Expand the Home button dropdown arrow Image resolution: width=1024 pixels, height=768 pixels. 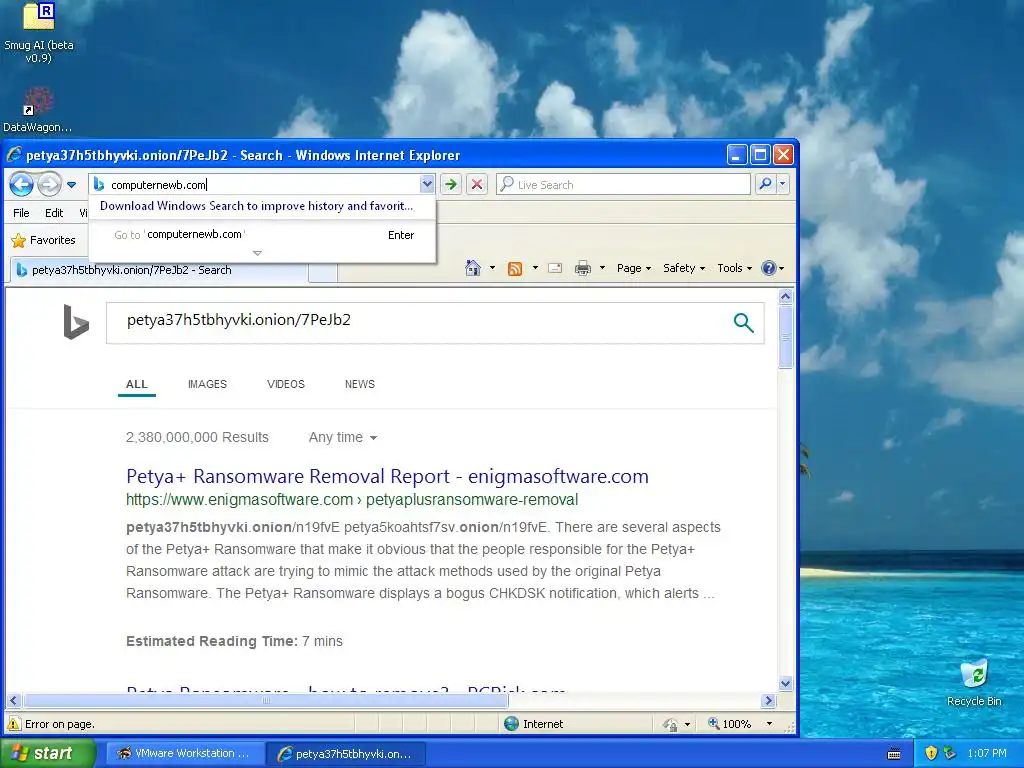click(x=492, y=268)
